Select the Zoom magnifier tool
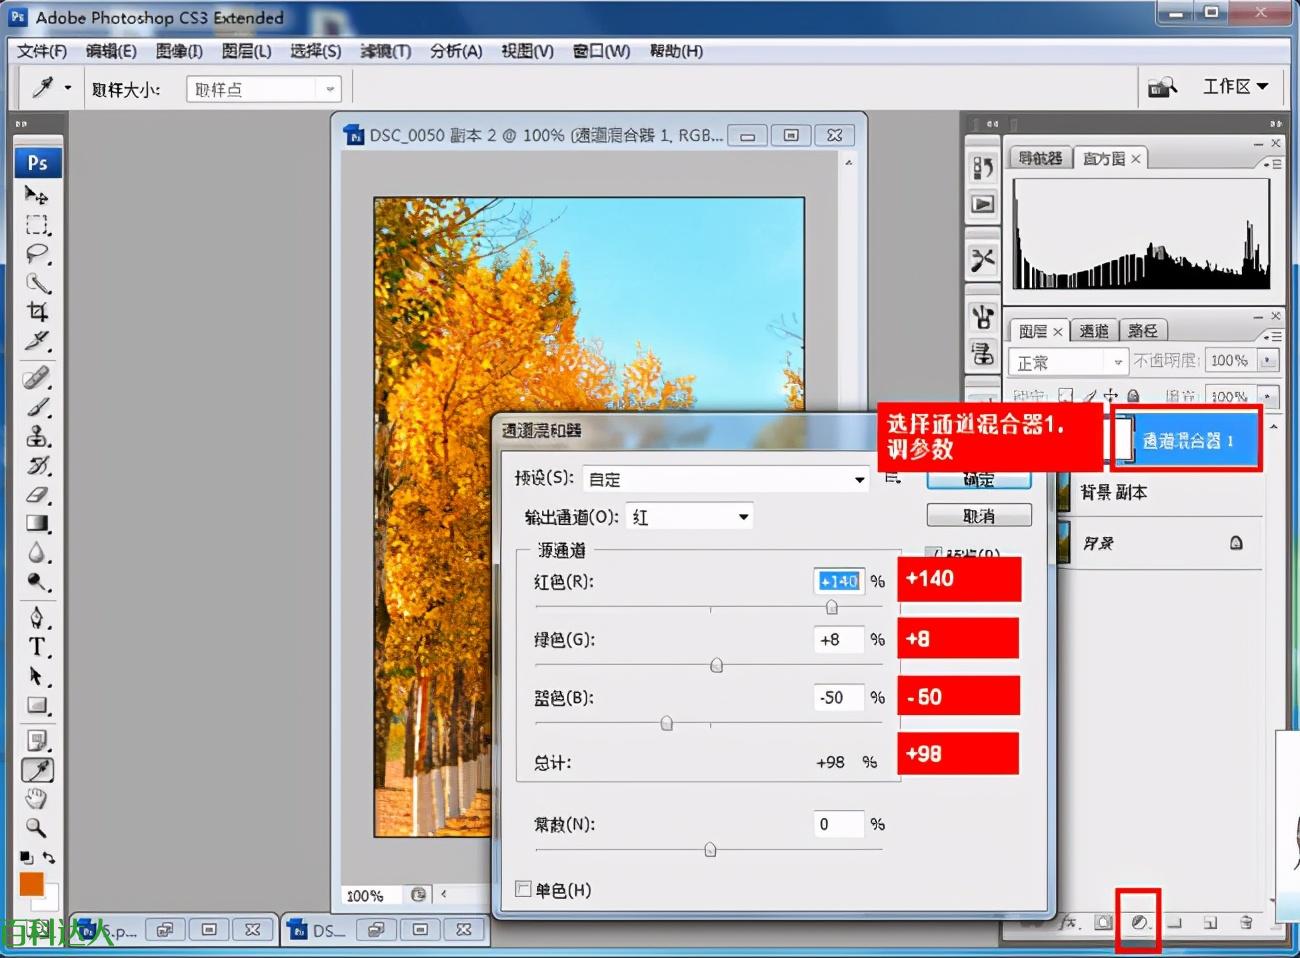This screenshot has width=1300, height=958. (37, 828)
